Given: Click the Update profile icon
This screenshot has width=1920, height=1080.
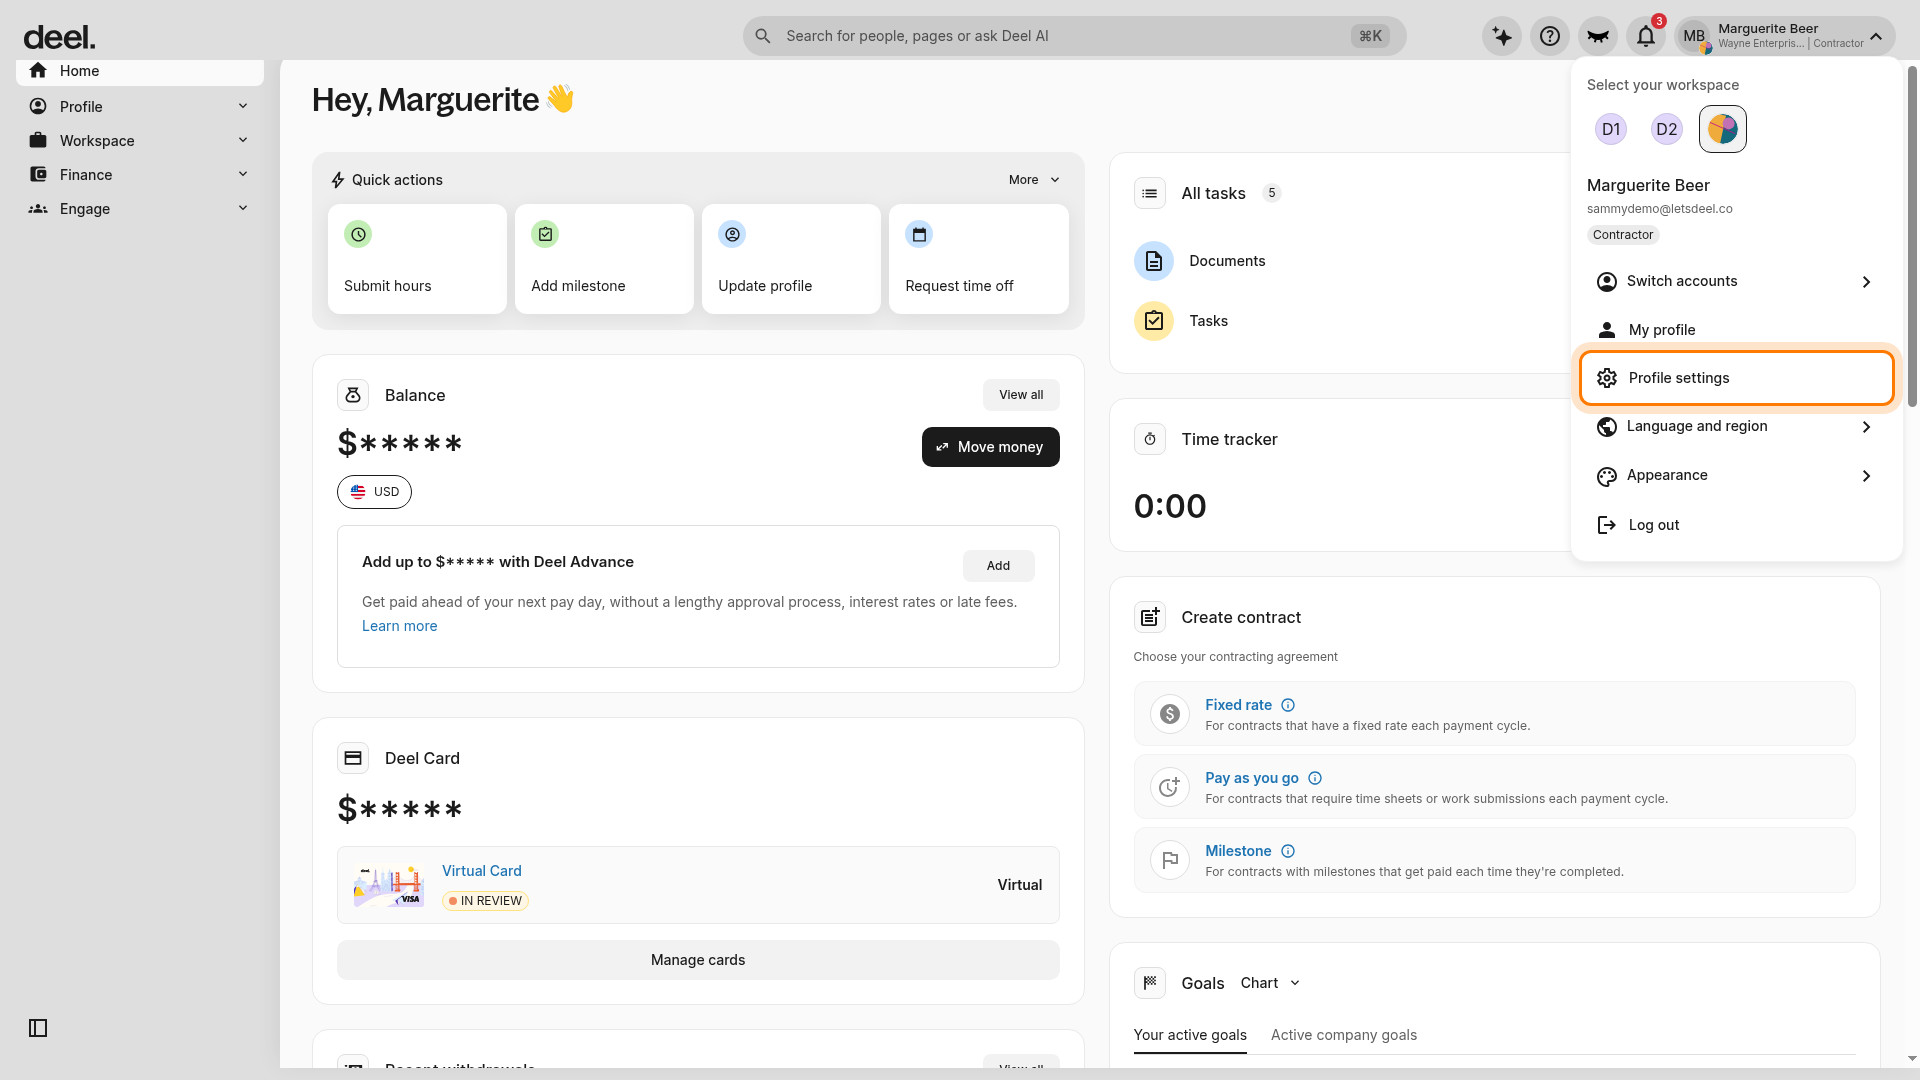Looking at the screenshot, I should pyautogui.click(x=732, y=234).
